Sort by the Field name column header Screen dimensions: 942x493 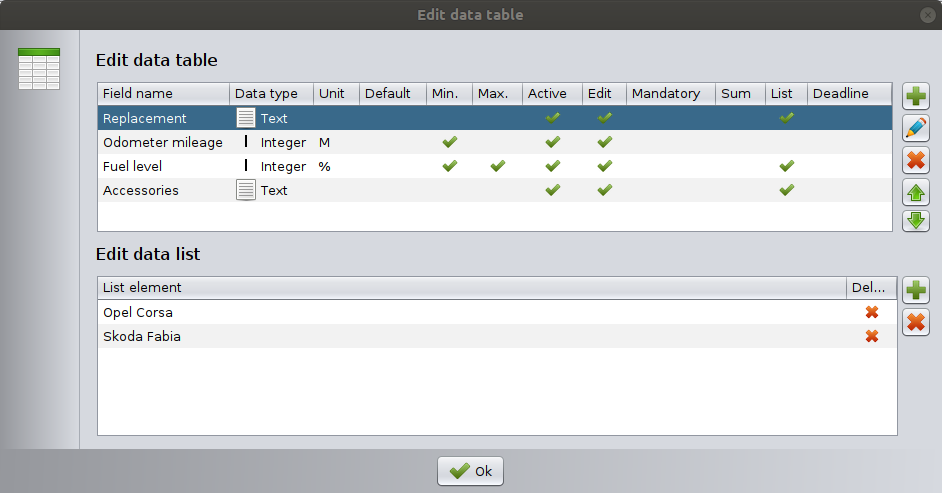coord(163,93)
